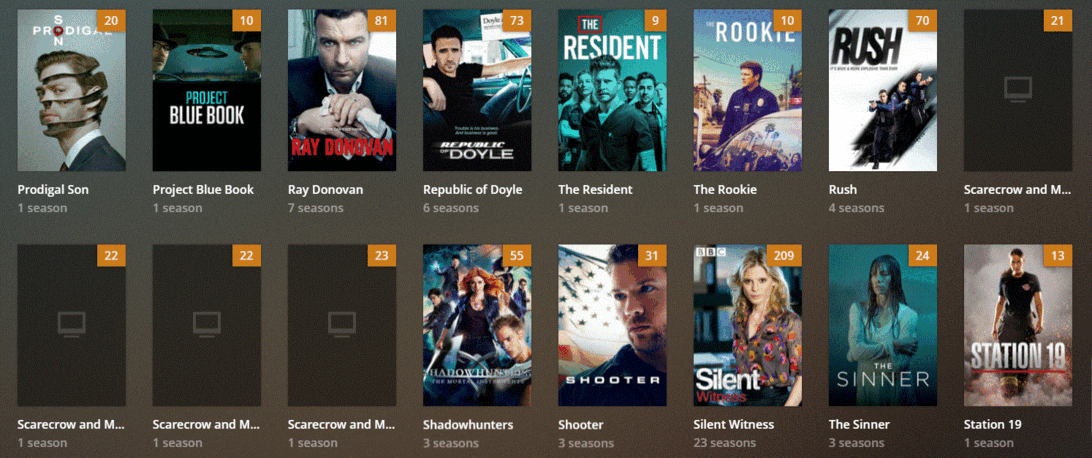Select the Ray Donovan poster
1092x458 pixels.
point(342,90)
